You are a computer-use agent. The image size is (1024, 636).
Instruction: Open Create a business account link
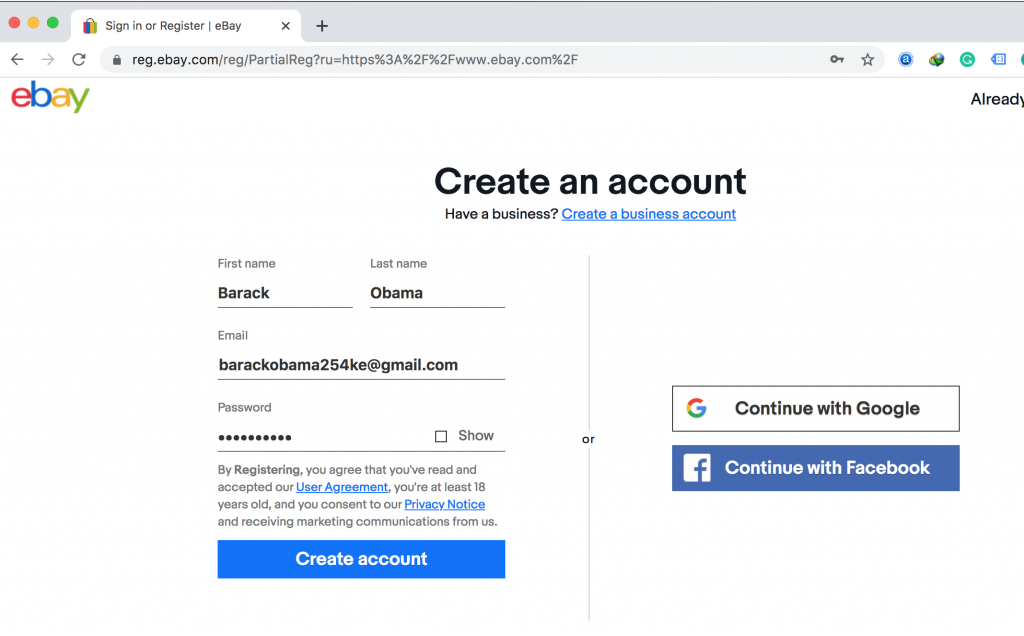coord(648,214)
